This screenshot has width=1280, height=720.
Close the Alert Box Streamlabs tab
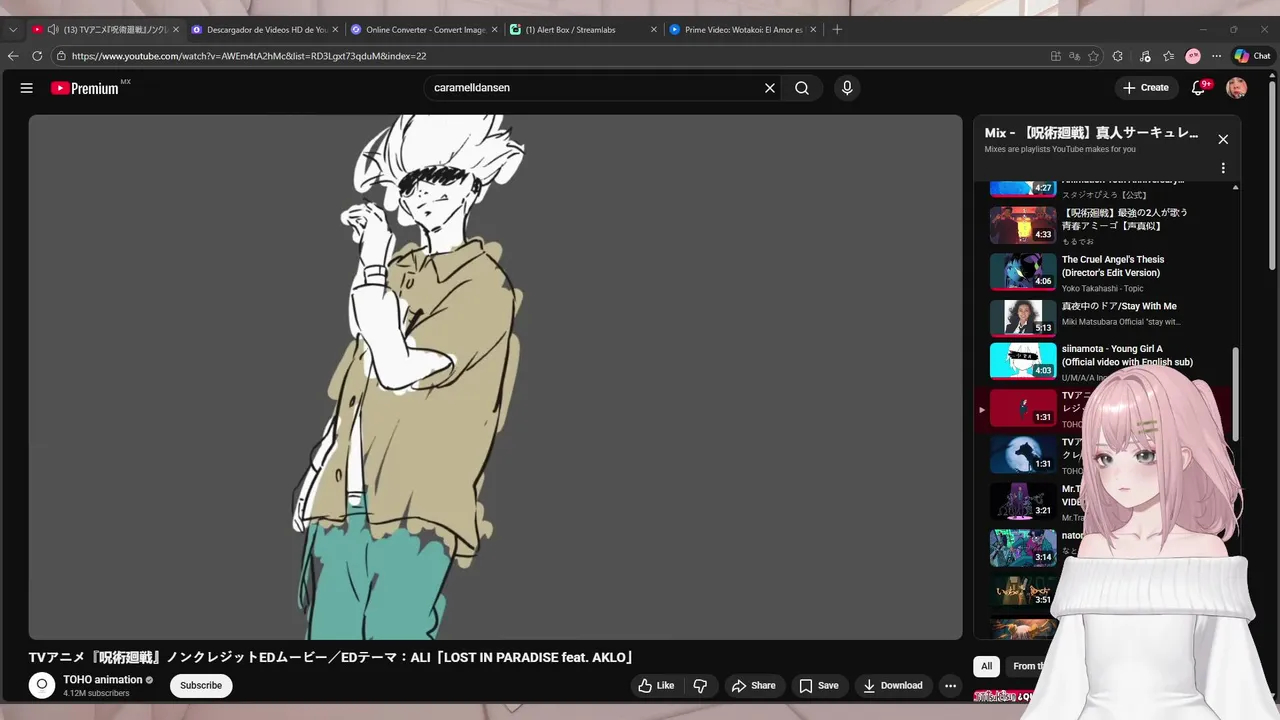pos(654,30)
